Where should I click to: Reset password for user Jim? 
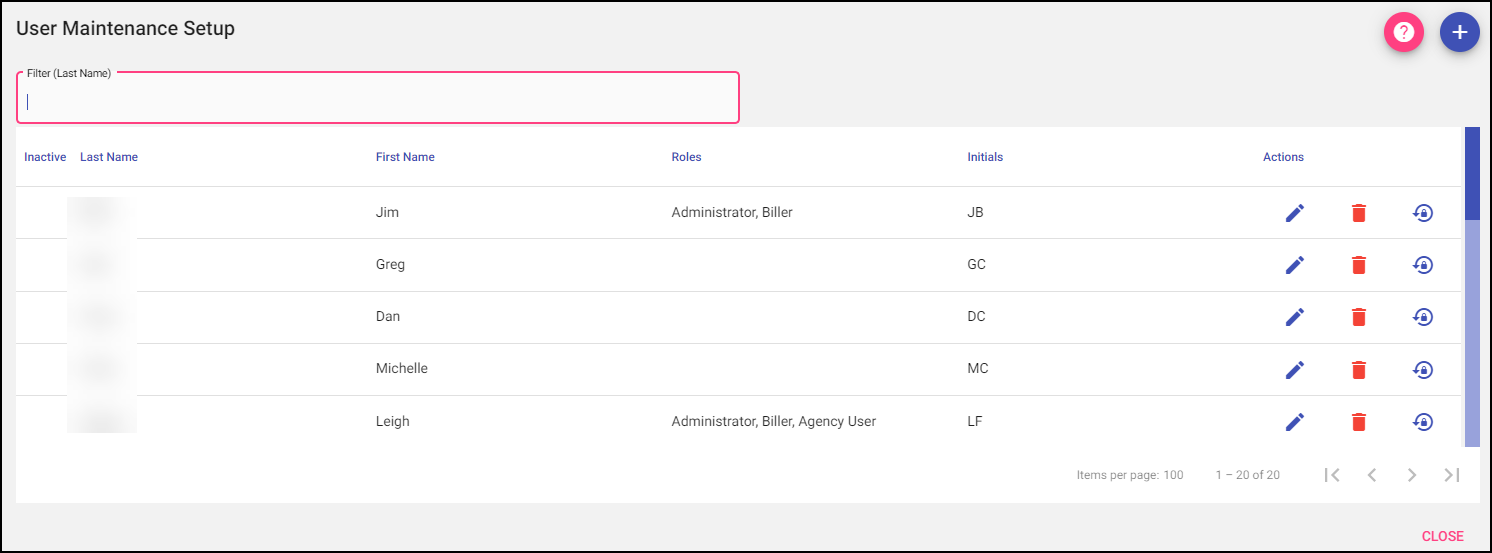coord(1423,213)
